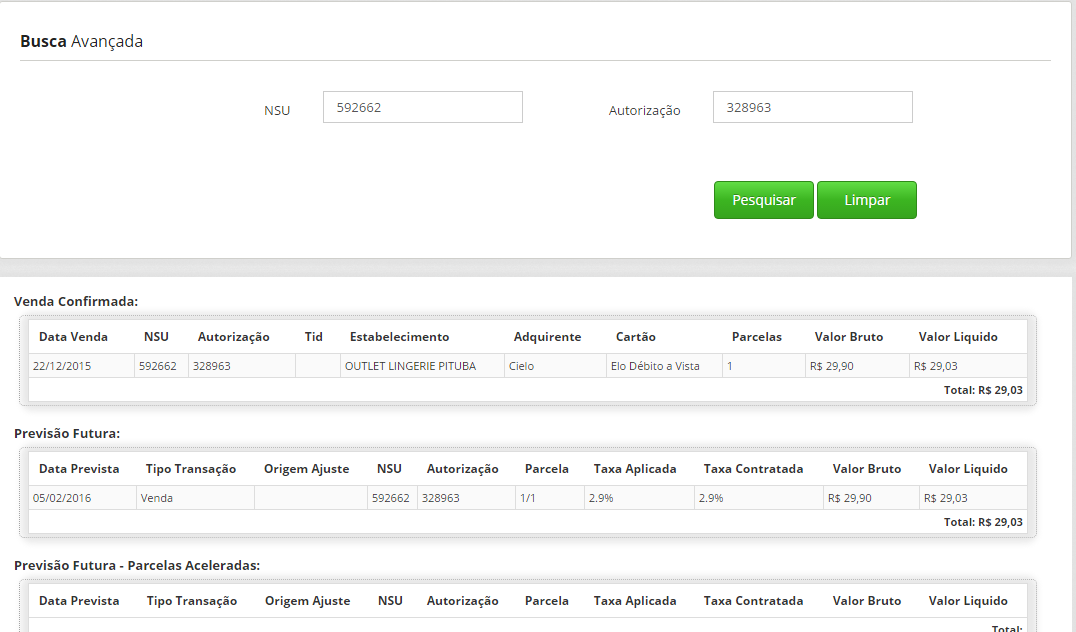
Task: Click NSU header in Venda Confirmada table
Action: pyautogui.click(x=156, y=337)
